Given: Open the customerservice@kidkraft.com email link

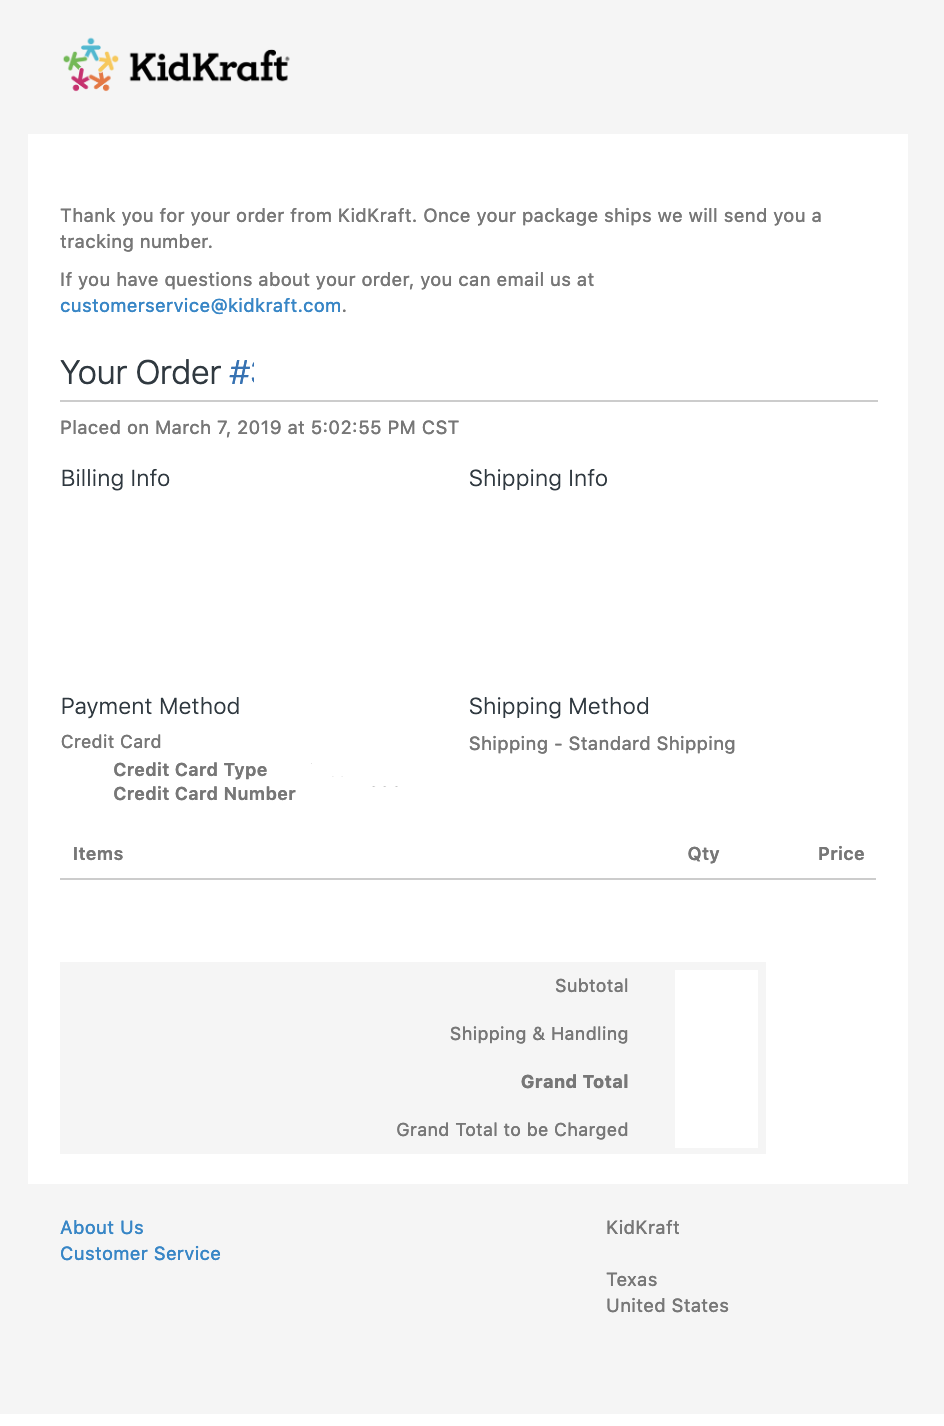Looking at the screenshot, I should [x=200, y=306].
